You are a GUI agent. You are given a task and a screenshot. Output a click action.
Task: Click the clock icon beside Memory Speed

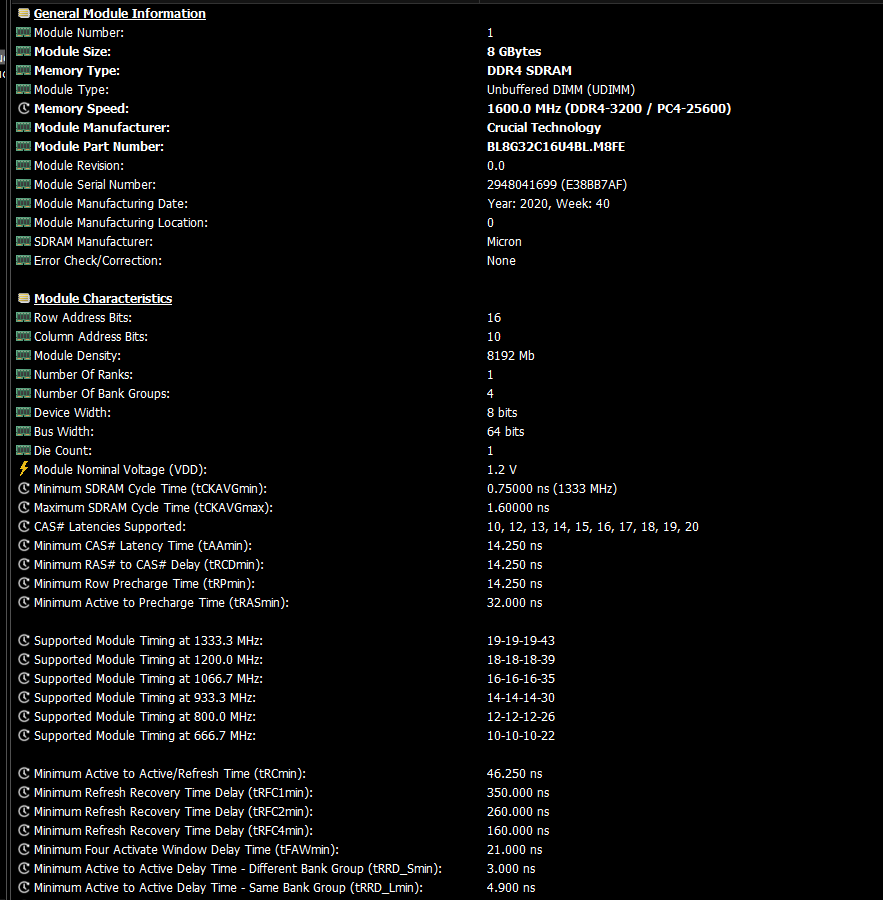(24, 108)
